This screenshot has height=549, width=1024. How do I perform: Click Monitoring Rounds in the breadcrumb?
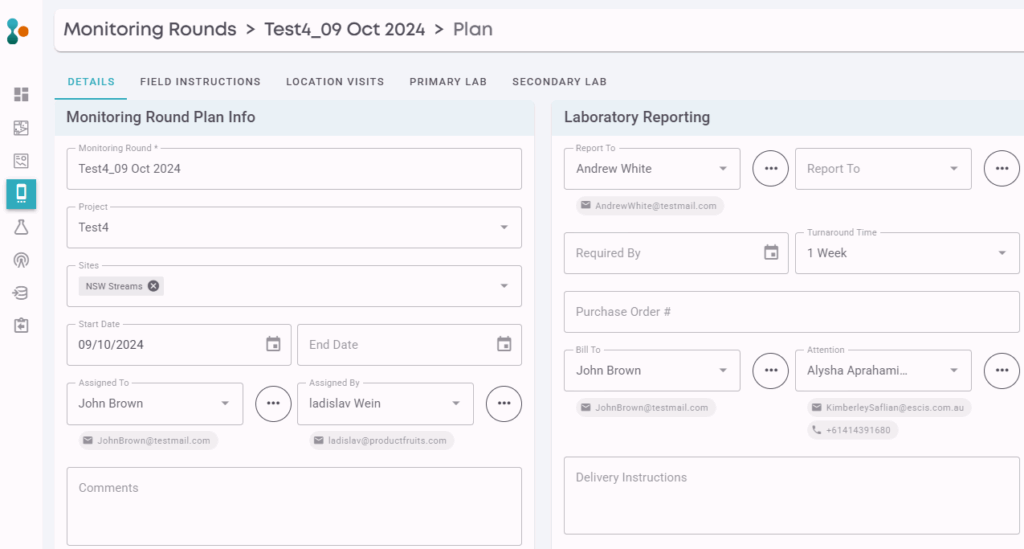pos(150,29)
